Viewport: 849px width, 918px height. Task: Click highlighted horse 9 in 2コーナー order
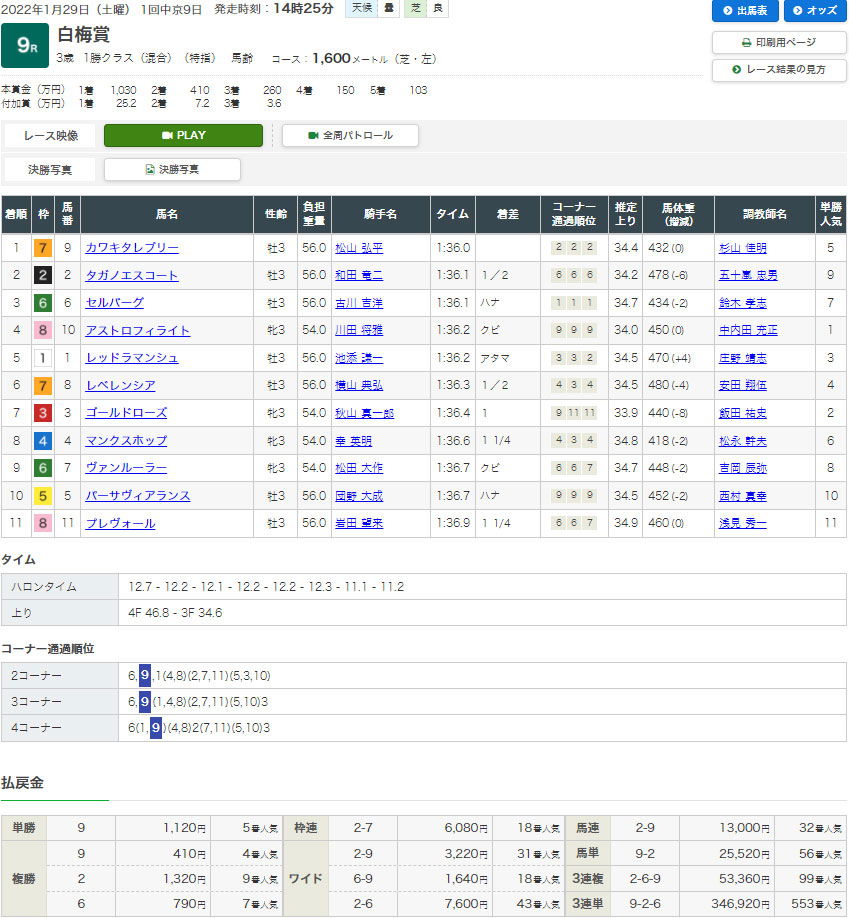pos(145,675)
